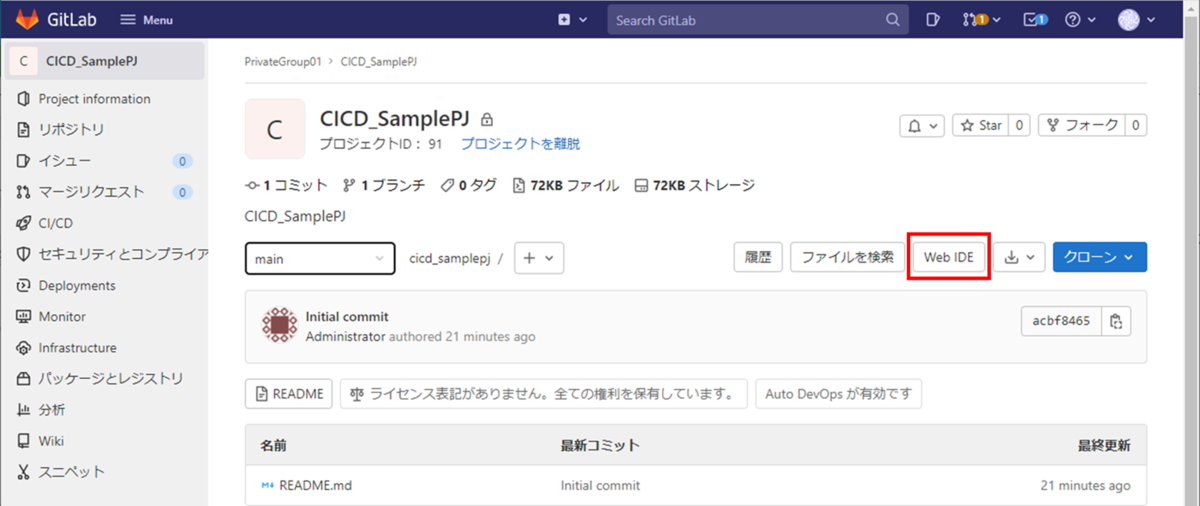Click 72KB ストレージ stat
This screenshot has width=1200, height=506.
coord(694,186)
